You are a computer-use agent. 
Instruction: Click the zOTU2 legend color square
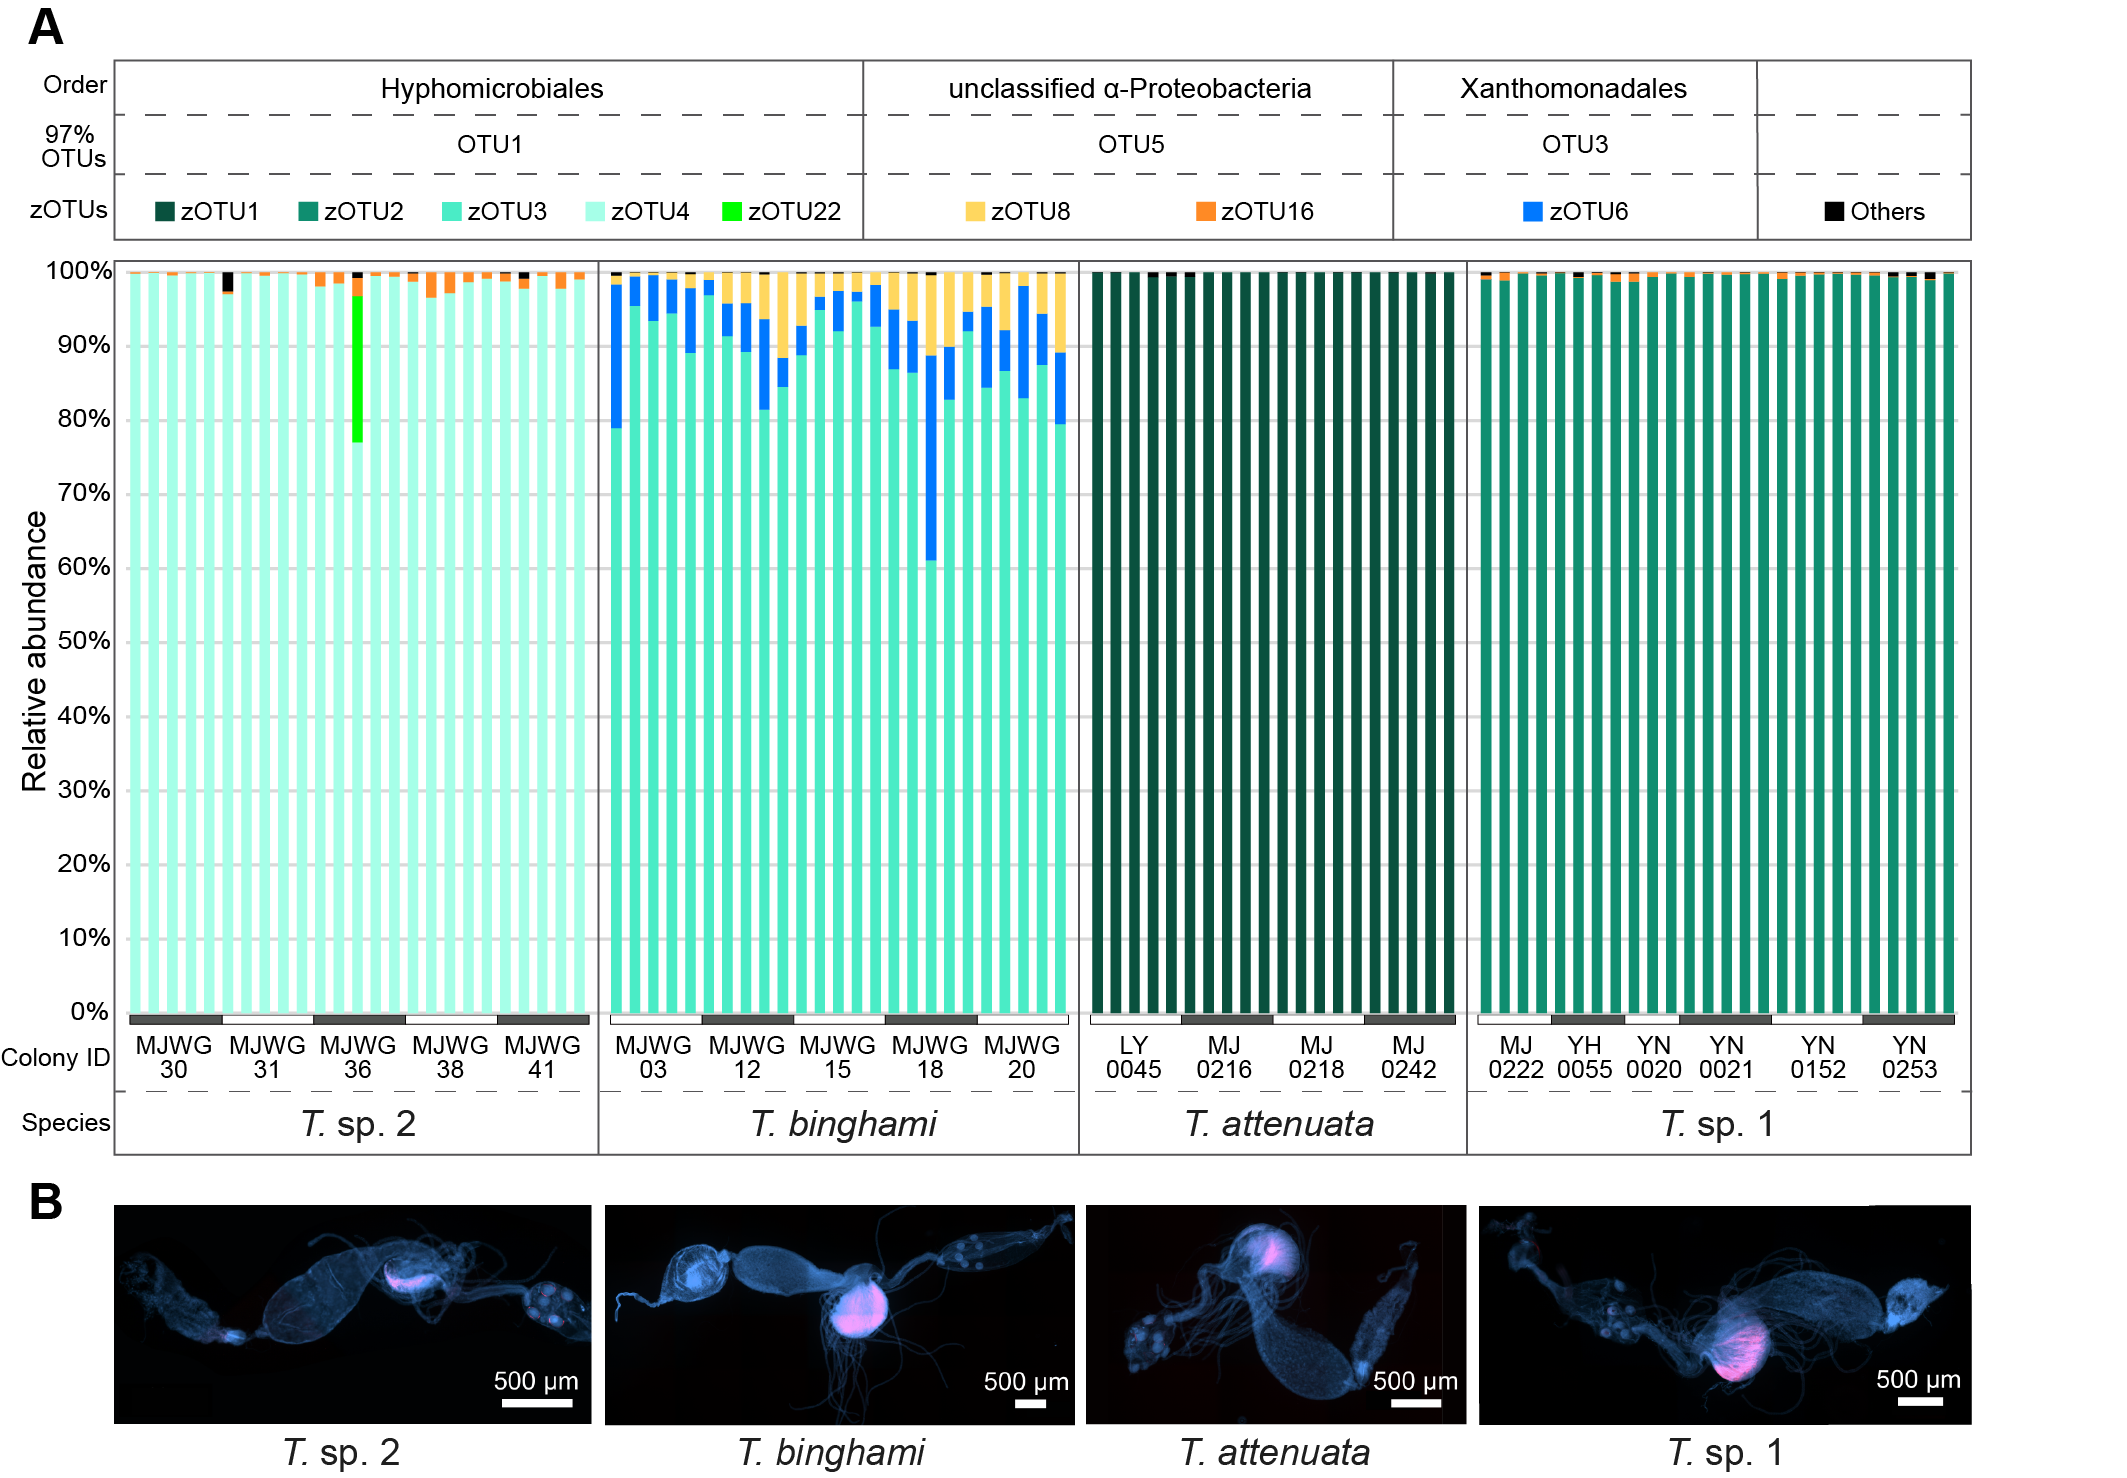tap(308, 211)
